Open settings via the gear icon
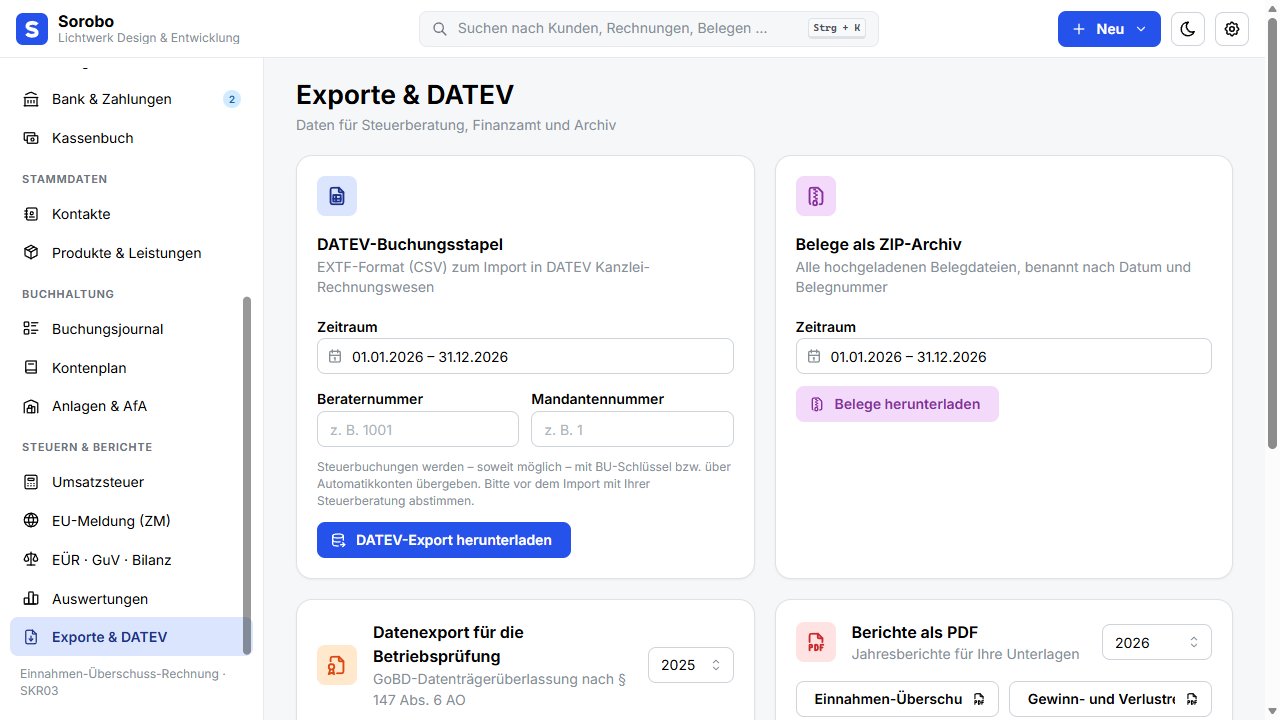 1232,29
